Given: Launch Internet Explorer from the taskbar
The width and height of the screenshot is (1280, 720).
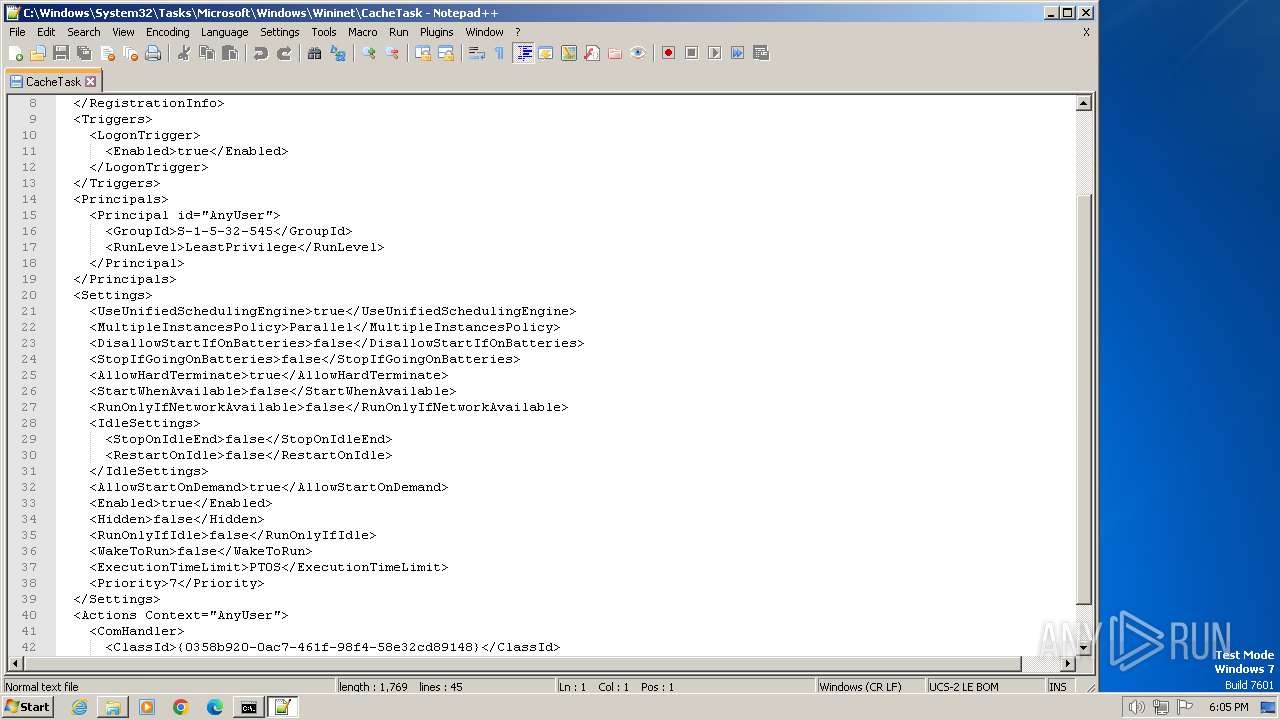Looking at the screenshot, I should 79,707.
